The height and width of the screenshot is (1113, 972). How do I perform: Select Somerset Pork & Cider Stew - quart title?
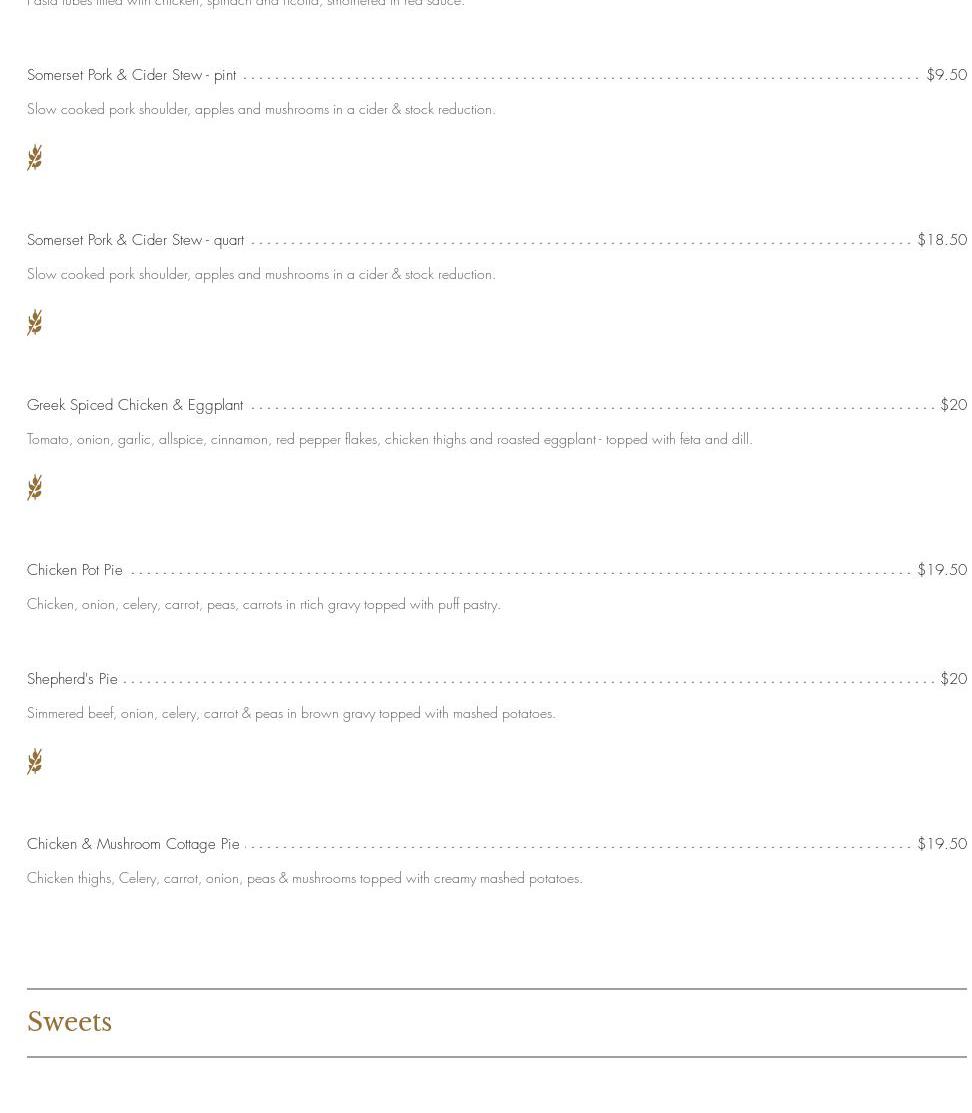136,240
